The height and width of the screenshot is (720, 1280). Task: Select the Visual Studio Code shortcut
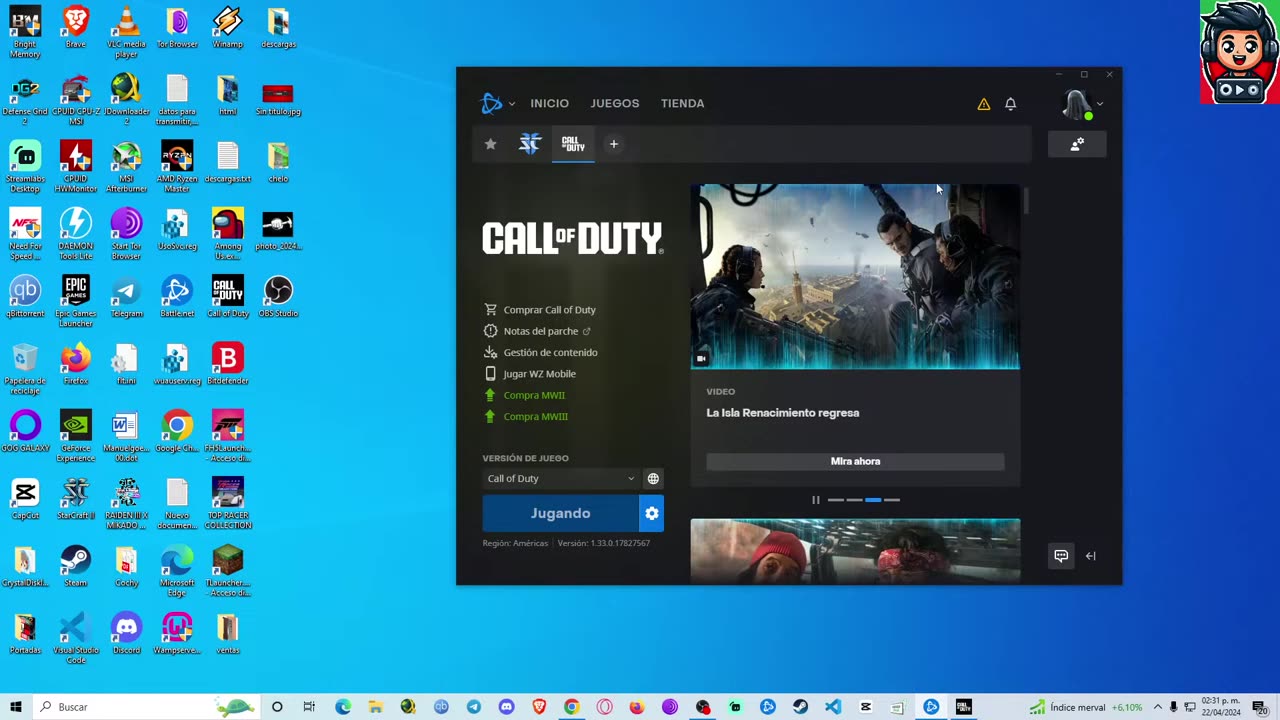(x=76, y=638)
